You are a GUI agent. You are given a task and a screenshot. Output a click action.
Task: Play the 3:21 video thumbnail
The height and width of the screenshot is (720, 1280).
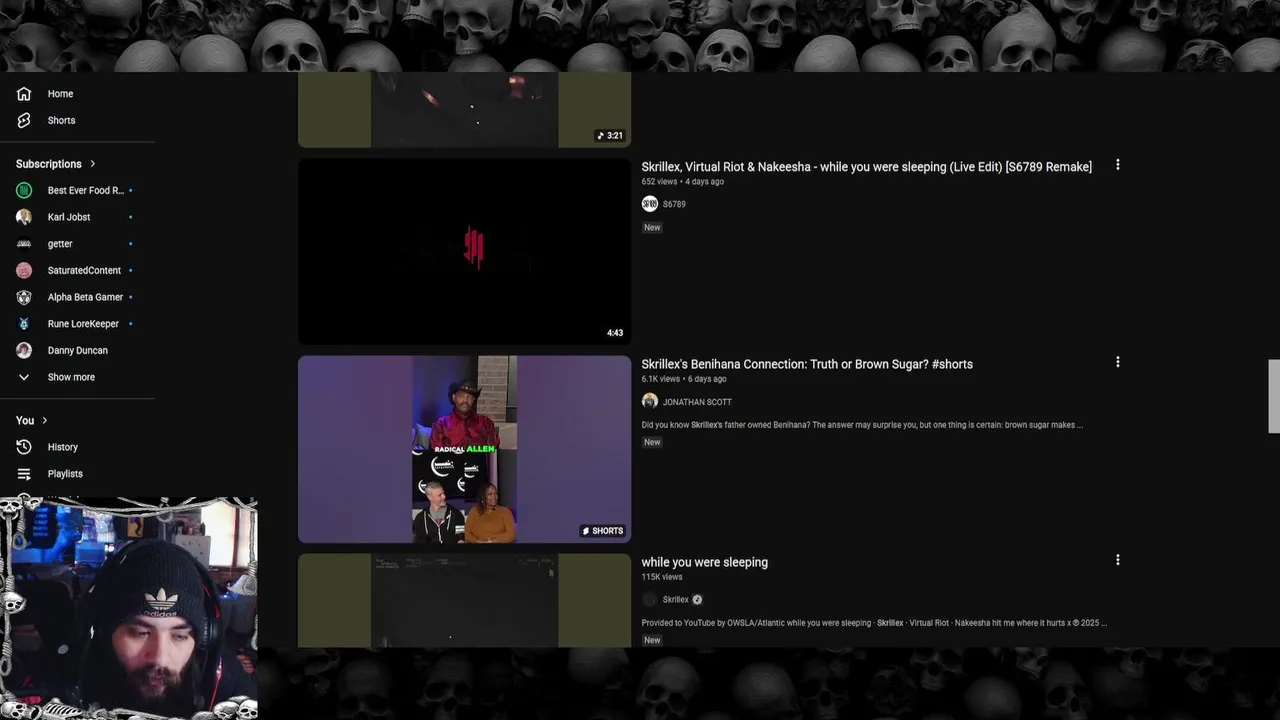tap(464, 110)
